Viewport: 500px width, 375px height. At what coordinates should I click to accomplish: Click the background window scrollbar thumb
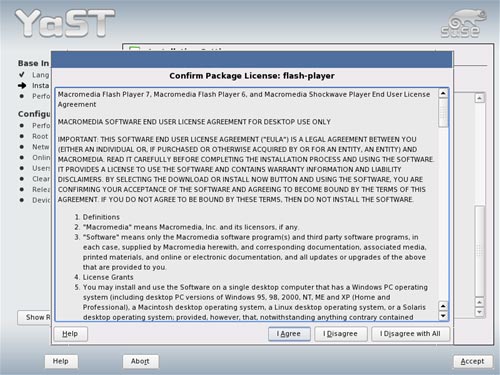tap(479, 251)
